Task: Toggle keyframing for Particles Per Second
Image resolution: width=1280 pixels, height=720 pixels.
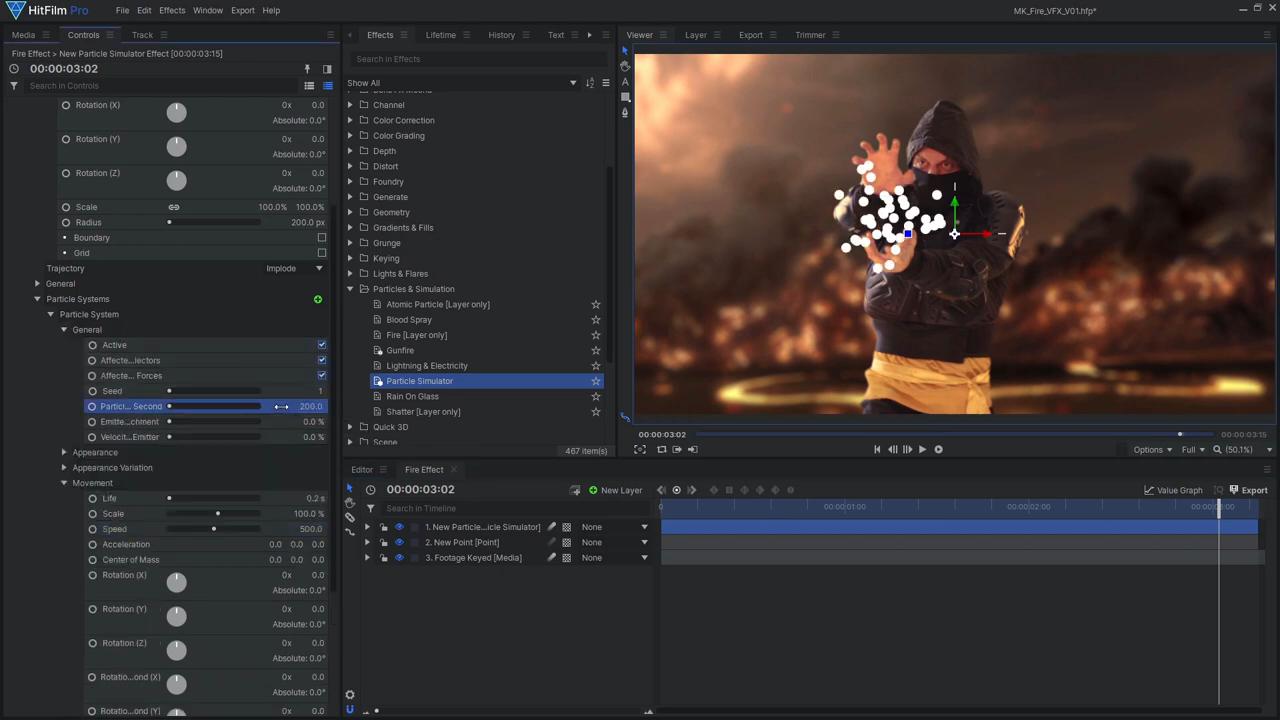Action: (x=92, y=407)
